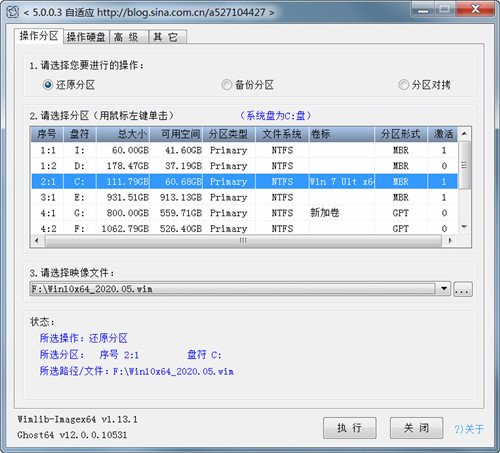Image resolution: width=500 pixels, height=453 pixels.
Task: Click the image file path field
Action: click(233, 289)
